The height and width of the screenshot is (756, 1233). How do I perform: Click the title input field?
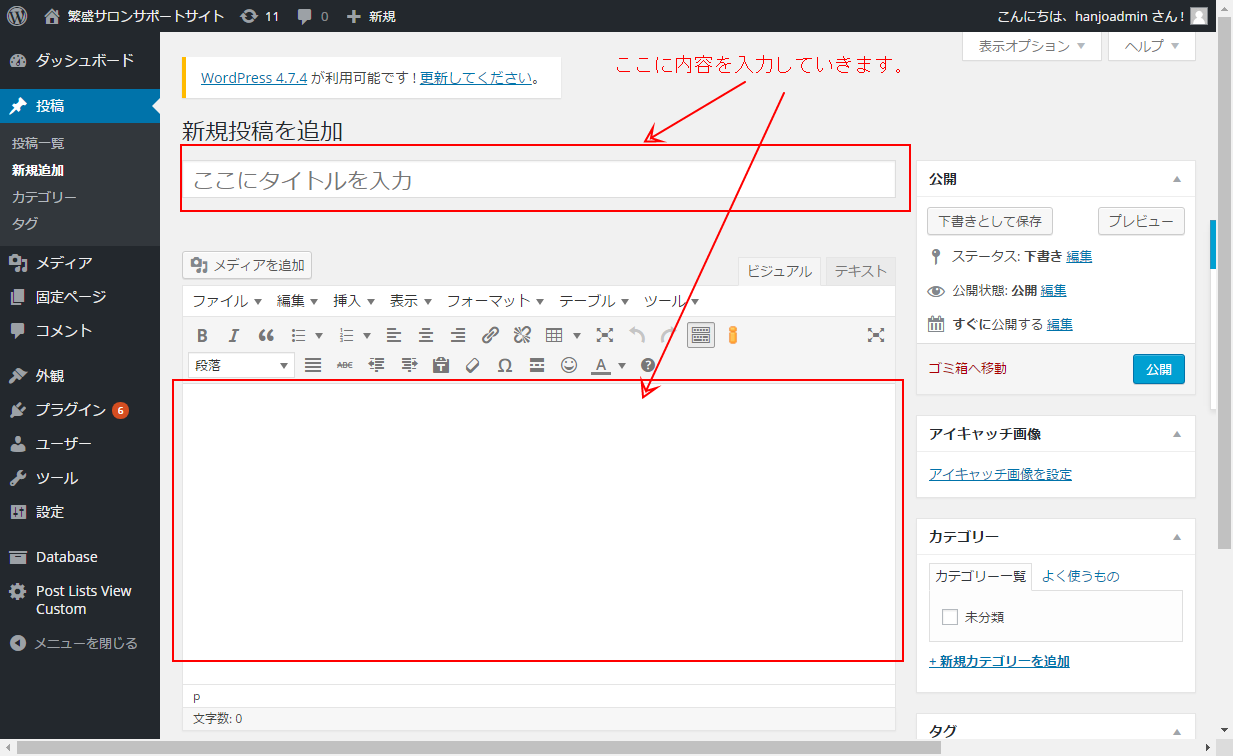(538, 180)
